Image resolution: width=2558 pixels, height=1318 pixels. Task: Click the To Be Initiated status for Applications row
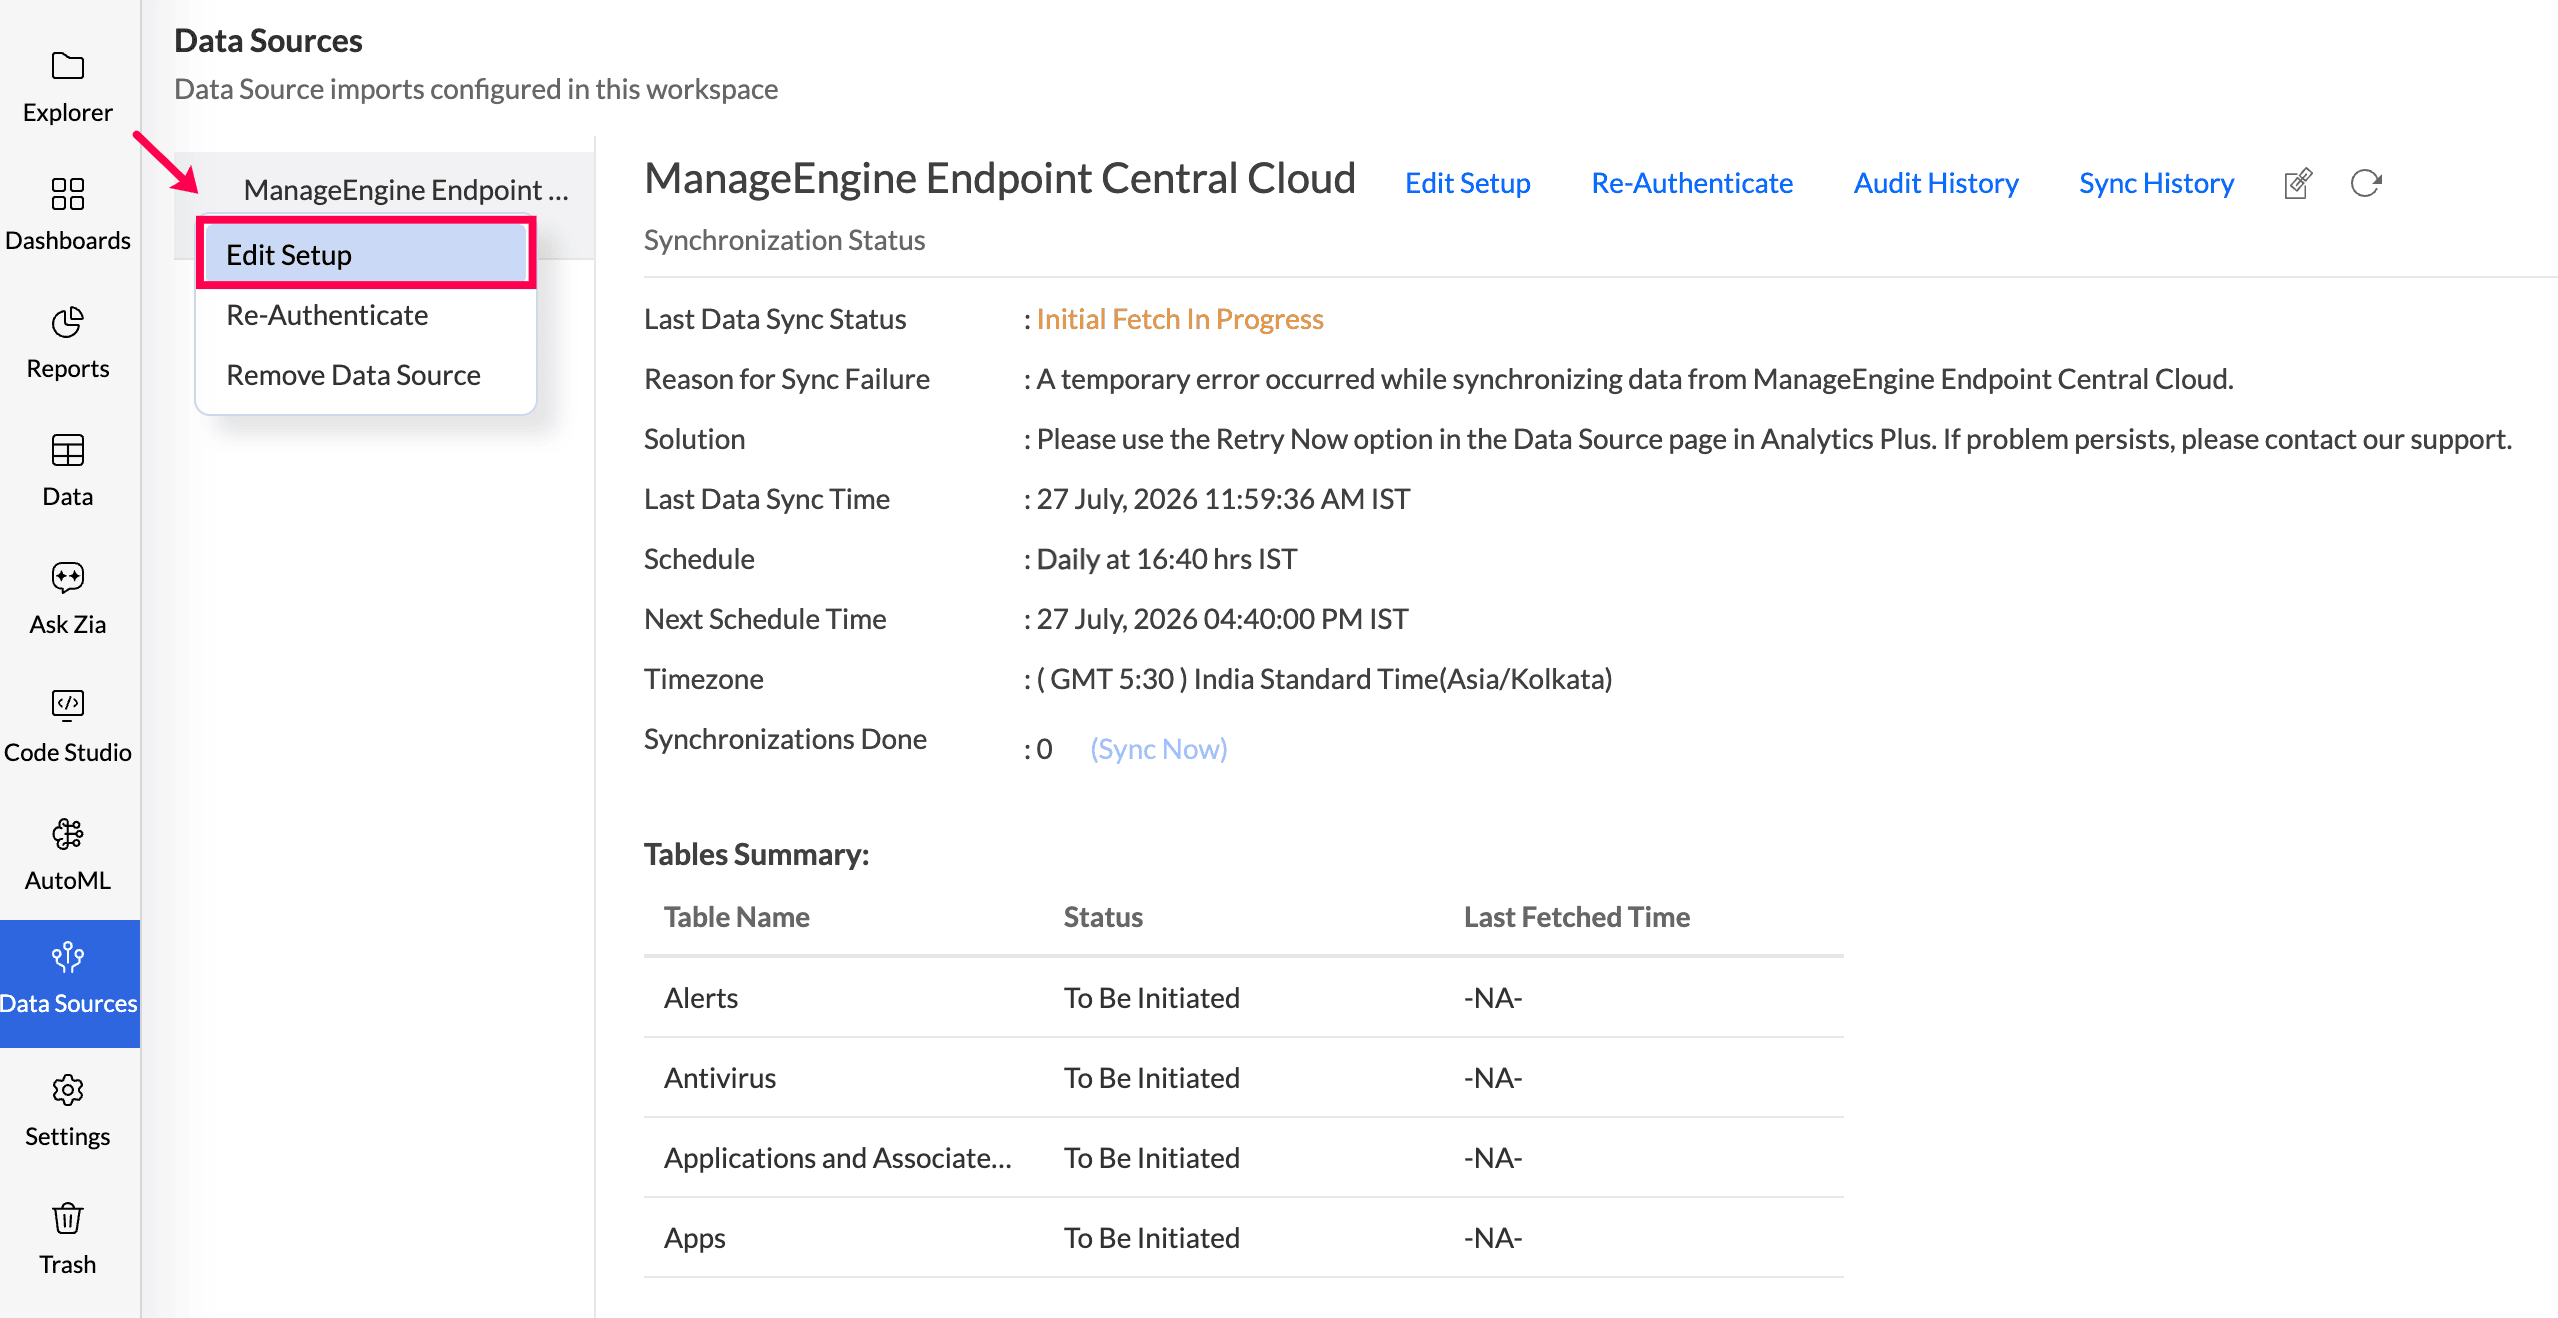click(x=1152, y=1158)
